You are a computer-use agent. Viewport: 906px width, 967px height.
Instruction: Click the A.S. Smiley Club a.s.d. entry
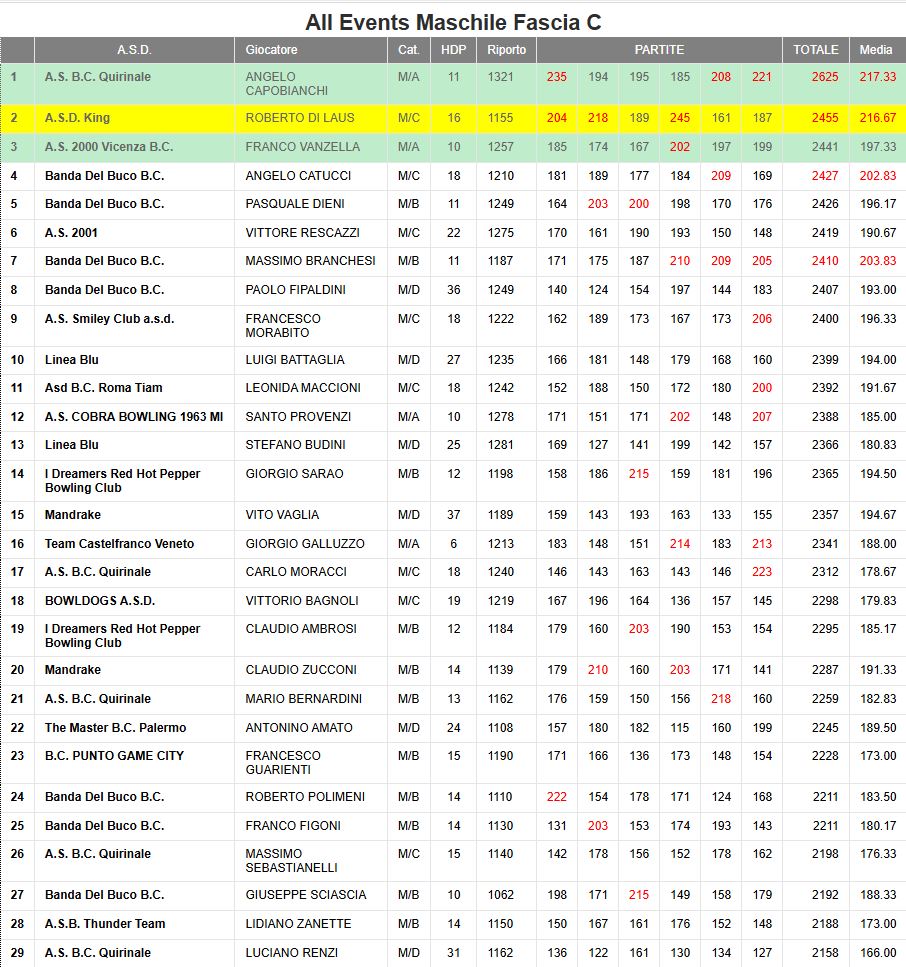[x=109, y=319]
